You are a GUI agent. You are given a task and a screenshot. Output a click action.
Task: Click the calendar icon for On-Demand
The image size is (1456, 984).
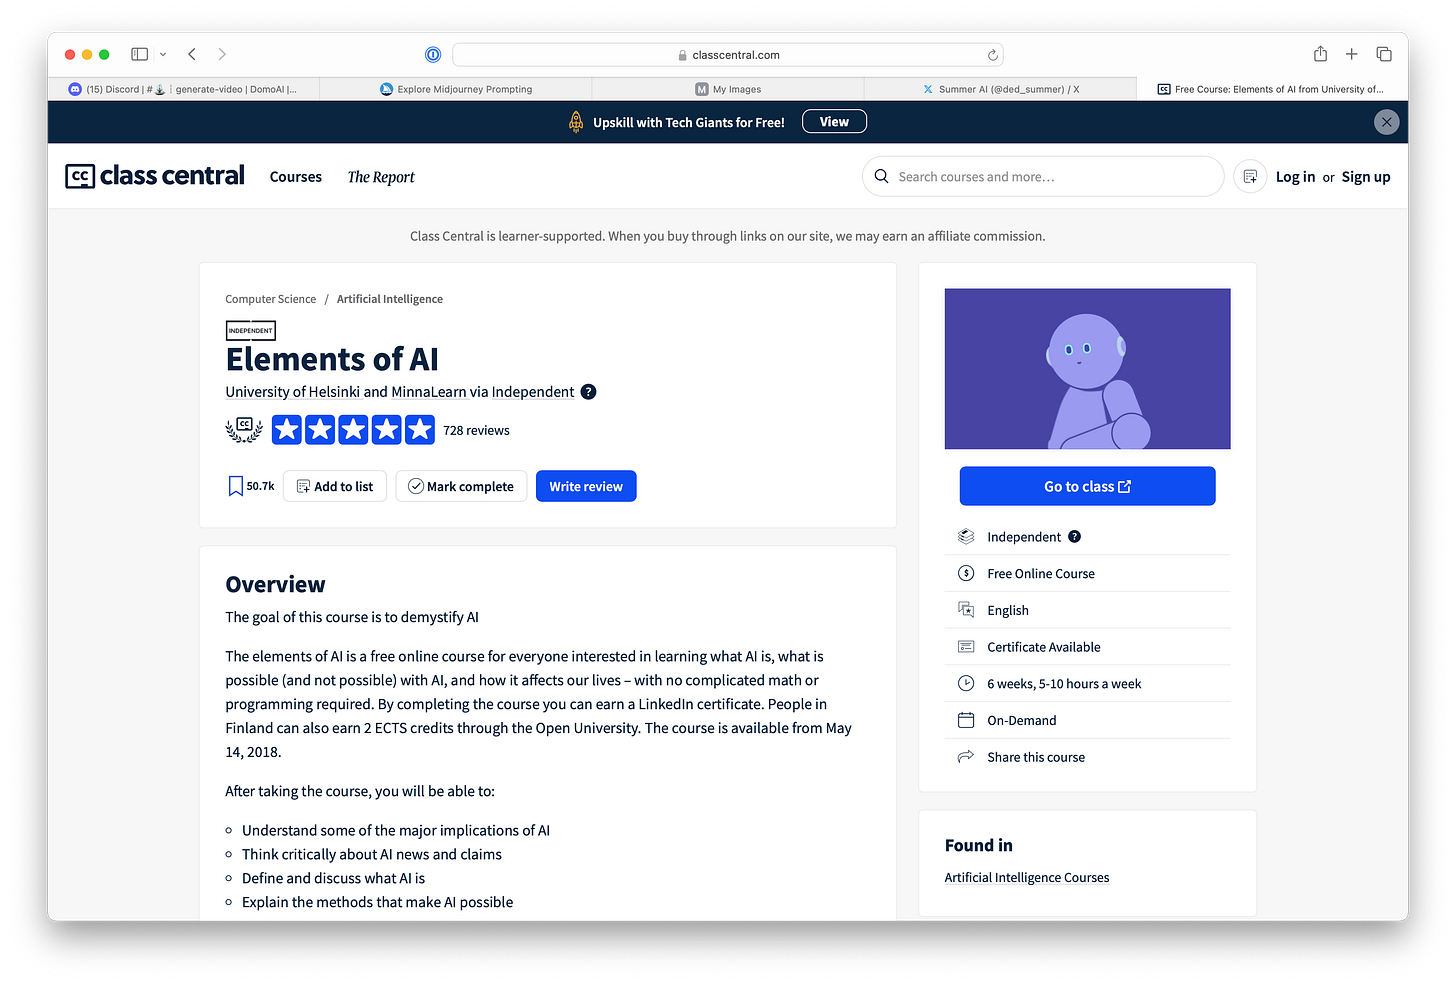click(966, 720)
